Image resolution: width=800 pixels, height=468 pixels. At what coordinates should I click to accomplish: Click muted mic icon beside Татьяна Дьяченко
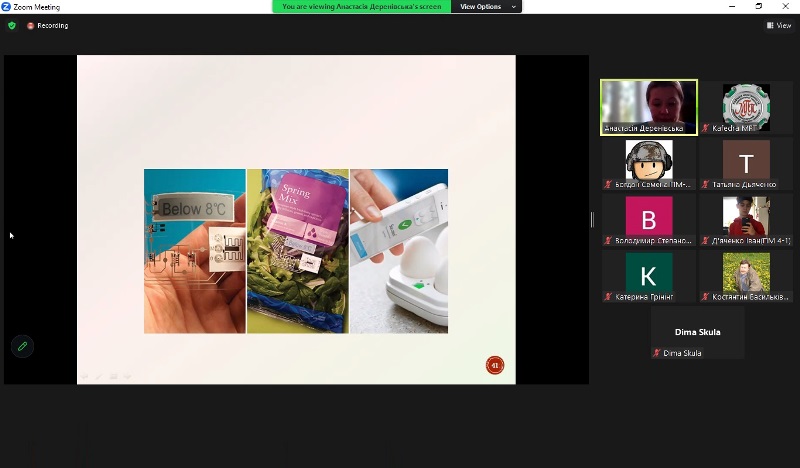tap(706, 185)
